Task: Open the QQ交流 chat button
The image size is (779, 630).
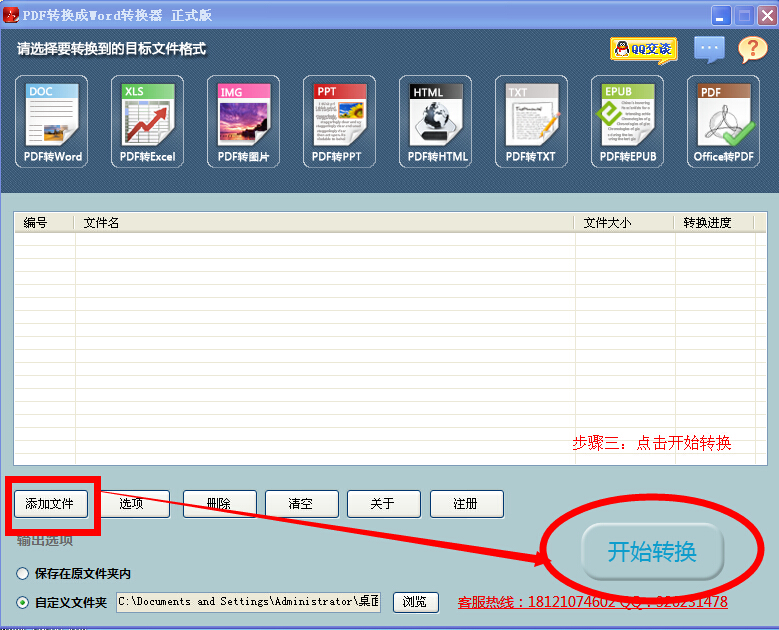Action: pyautogui.click(x=643, y=48)
